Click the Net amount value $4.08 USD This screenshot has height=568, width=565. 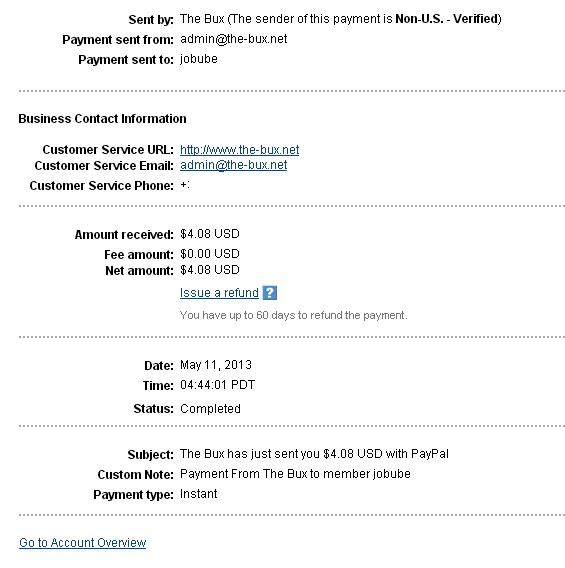(210, 270)
